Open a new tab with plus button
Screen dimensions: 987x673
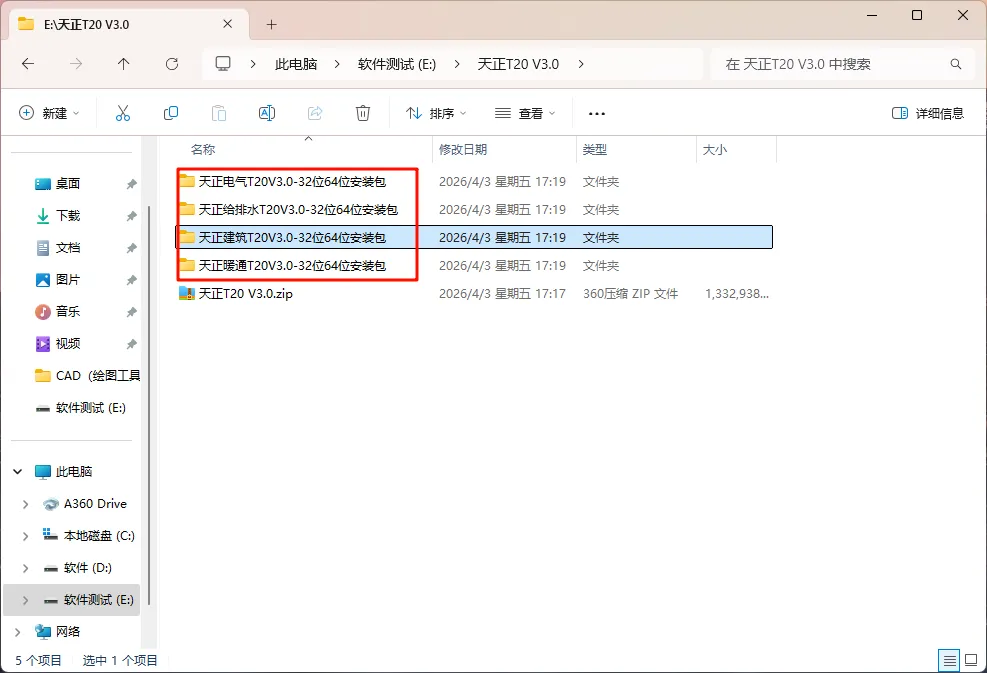coord(271,25)
